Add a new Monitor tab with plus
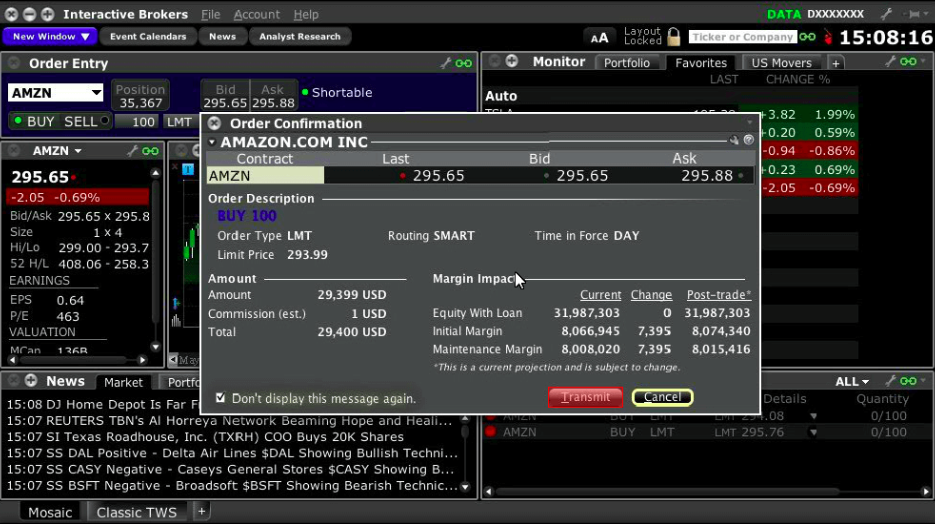The image size is (935, 524). [835, 63]
